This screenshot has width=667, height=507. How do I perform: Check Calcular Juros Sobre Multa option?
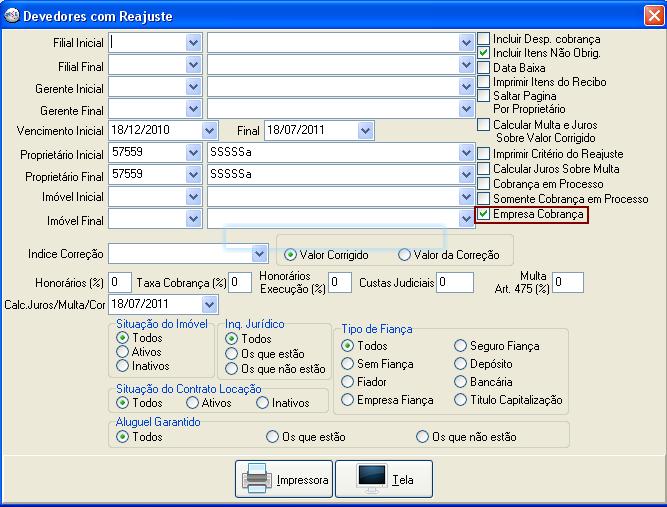coord(483,169)
